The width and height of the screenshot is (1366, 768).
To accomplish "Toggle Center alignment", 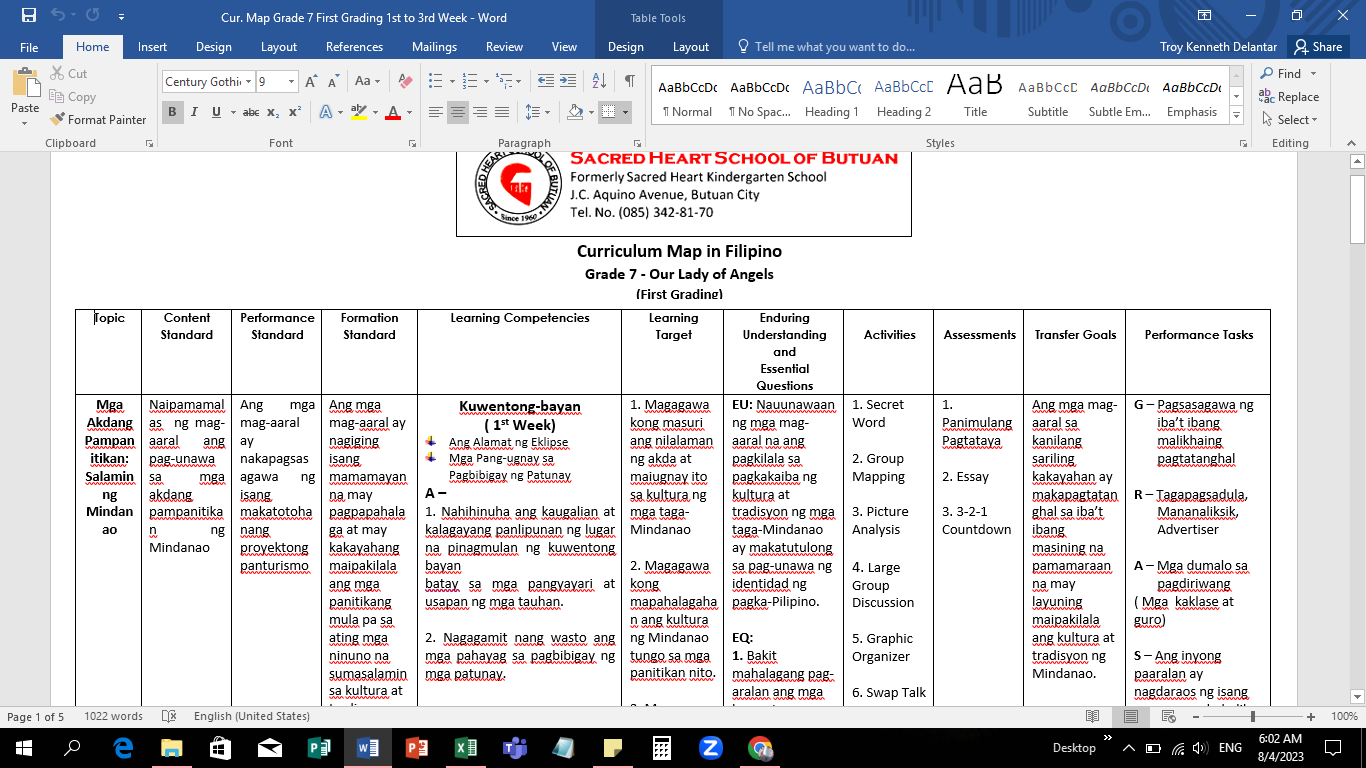I will pyautogui.click(x=458, y=113).
